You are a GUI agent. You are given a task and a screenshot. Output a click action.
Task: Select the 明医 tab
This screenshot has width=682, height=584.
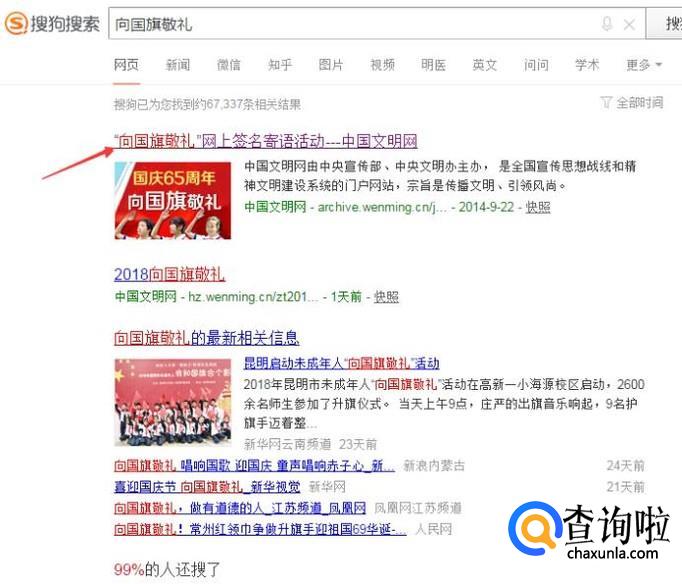[x=433, y=65]
